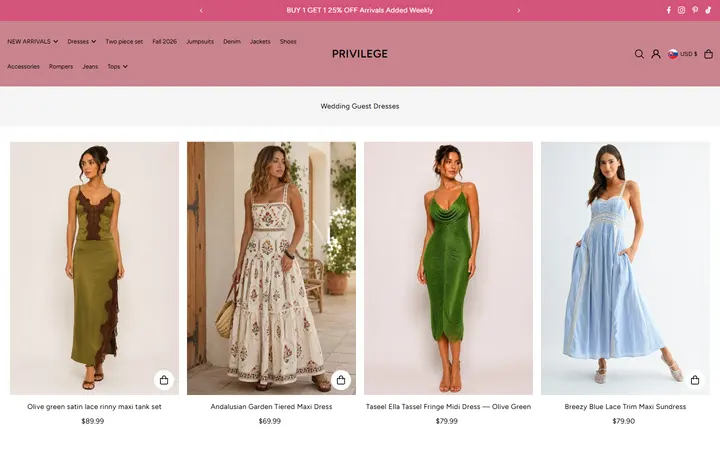Viewport: 720px width, 450px height.
Task: Open the Instagram social icon
Action: coord(681,10)
